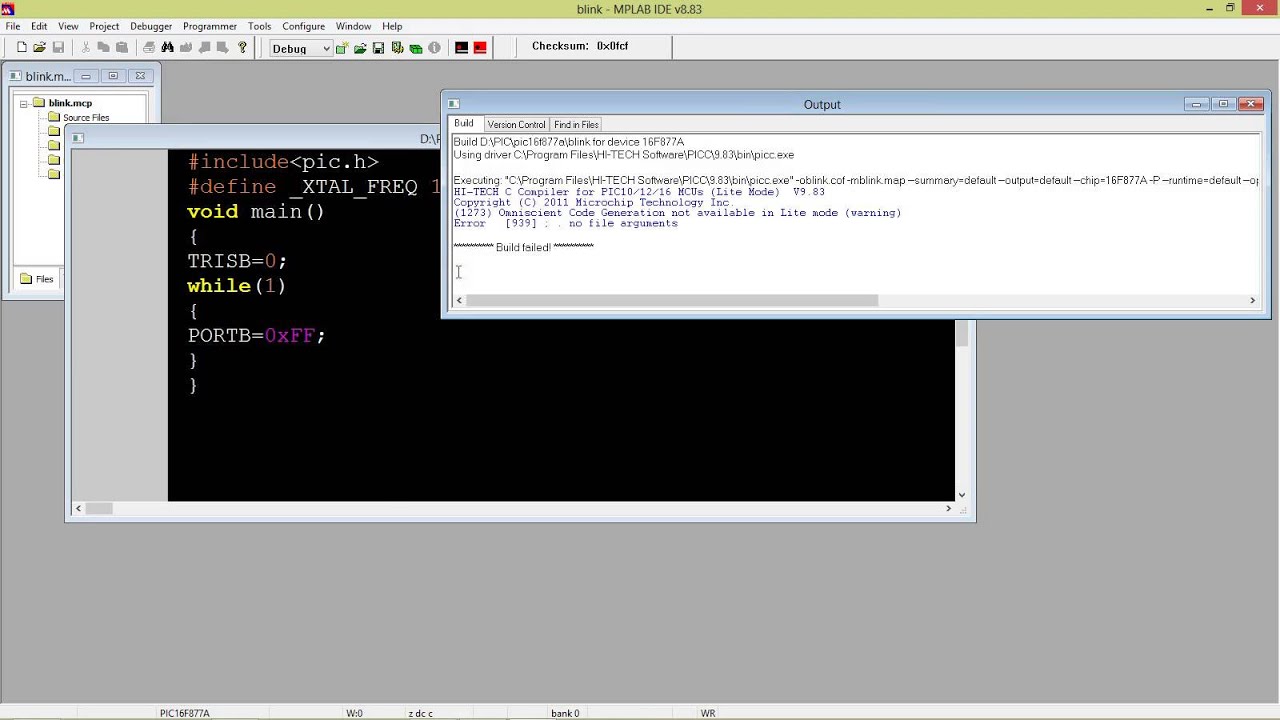
Task: Click the Output window title icon
Action: pyautogui.click(x=453, y=104)
